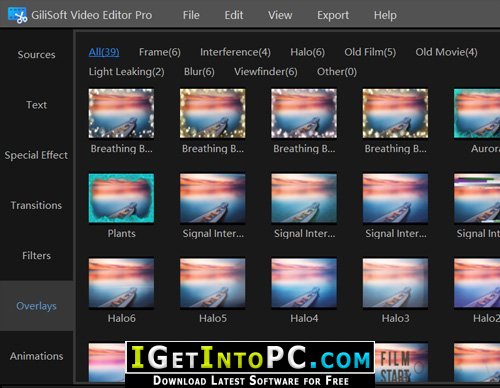Show Viewfinder(6) overlays
500x388 pixels.
[266, 72]
